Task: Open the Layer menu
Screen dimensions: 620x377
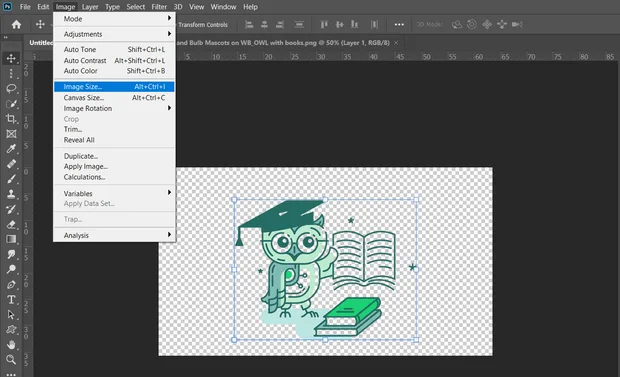Action: click(90, 7)
